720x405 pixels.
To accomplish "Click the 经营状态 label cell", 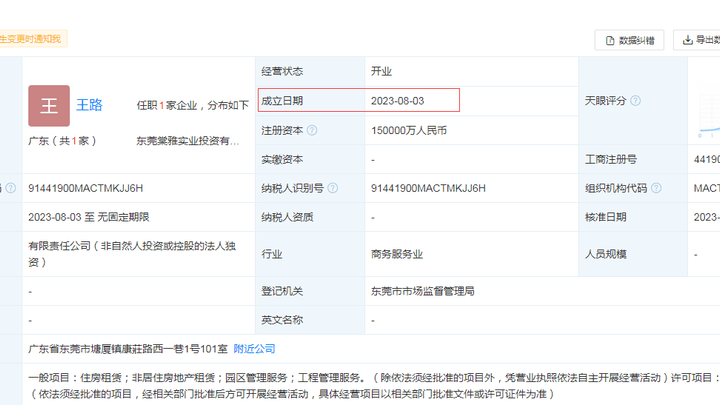I will click(x=310, y=72).
